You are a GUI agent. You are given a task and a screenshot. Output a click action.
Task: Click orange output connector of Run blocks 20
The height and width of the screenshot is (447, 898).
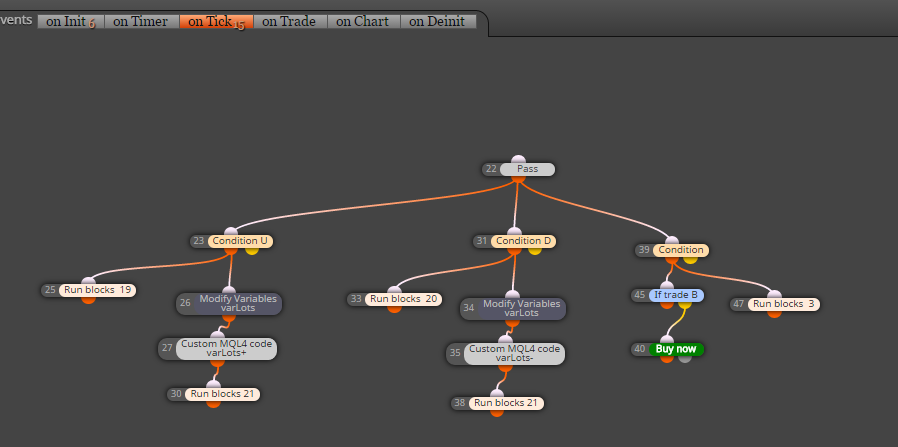(395, 308)
